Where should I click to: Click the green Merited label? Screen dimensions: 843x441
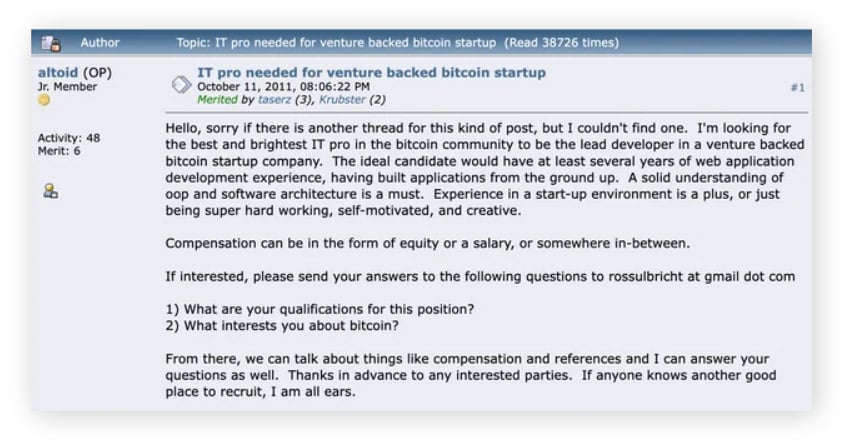pos(217,99)
